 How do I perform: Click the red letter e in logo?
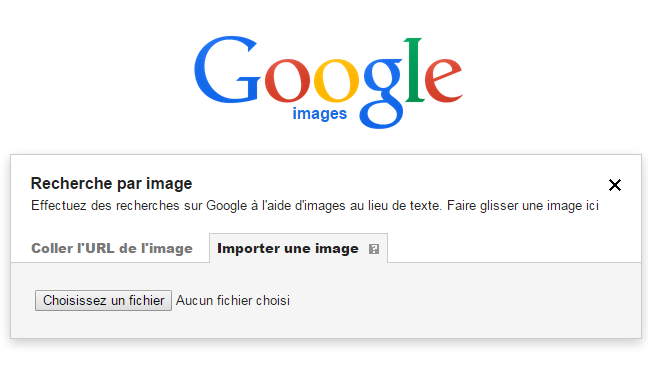coord(443,80)
